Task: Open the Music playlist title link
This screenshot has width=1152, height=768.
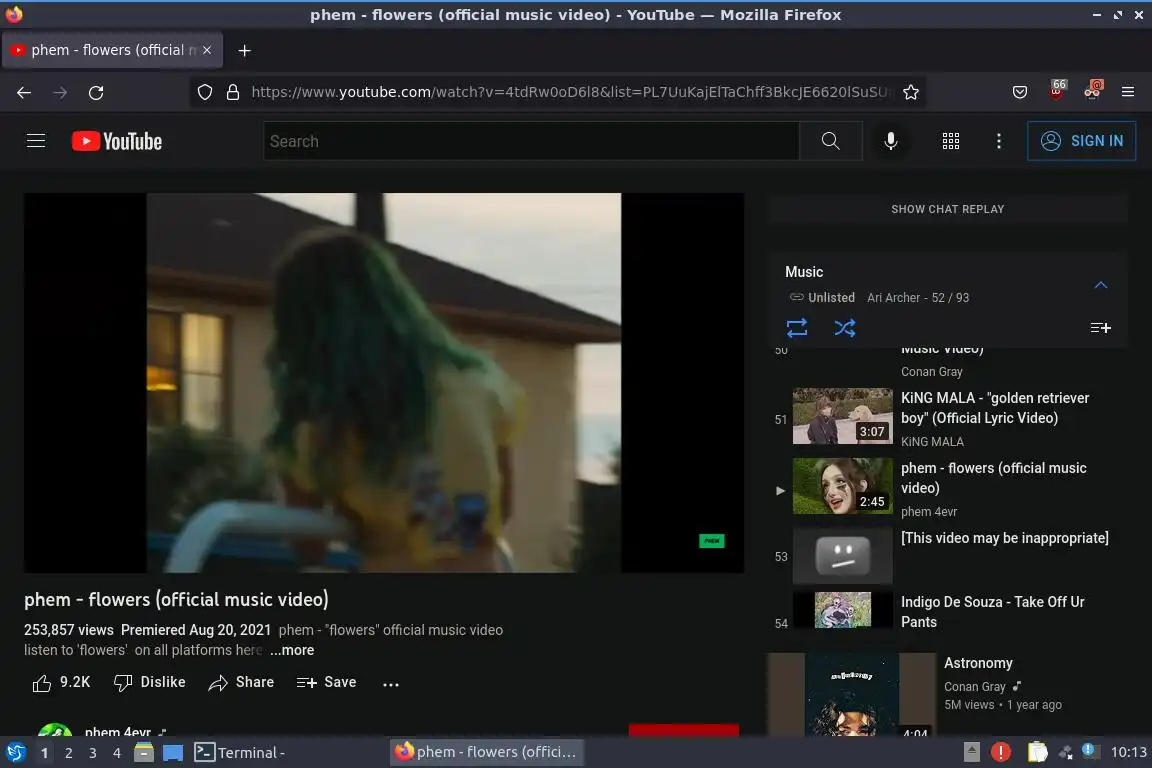Action: 804,272
